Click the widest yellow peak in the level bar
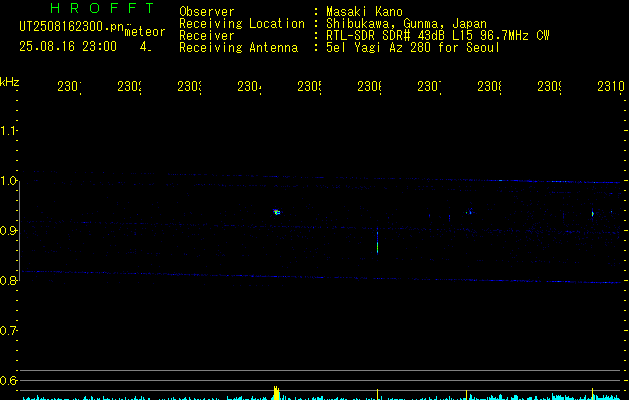Image resolution: width=629 pixels, height=400 pixels. pyautogui.click(x=276, y=393)
